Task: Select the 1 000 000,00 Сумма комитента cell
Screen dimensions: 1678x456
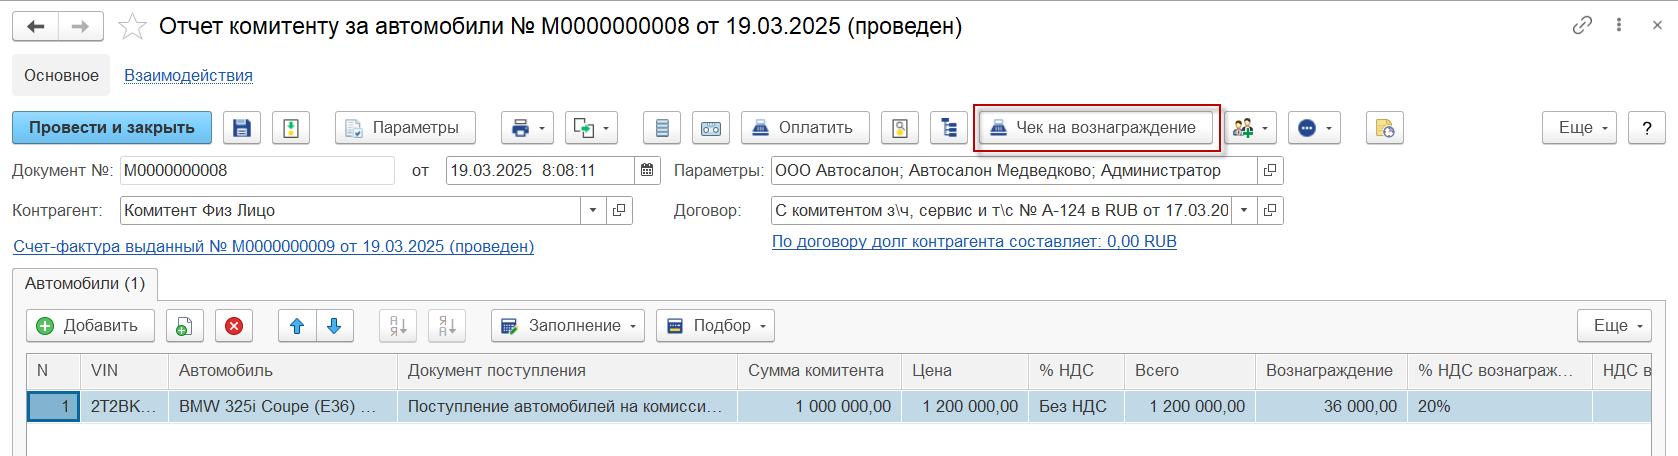Action: (819, 407)
